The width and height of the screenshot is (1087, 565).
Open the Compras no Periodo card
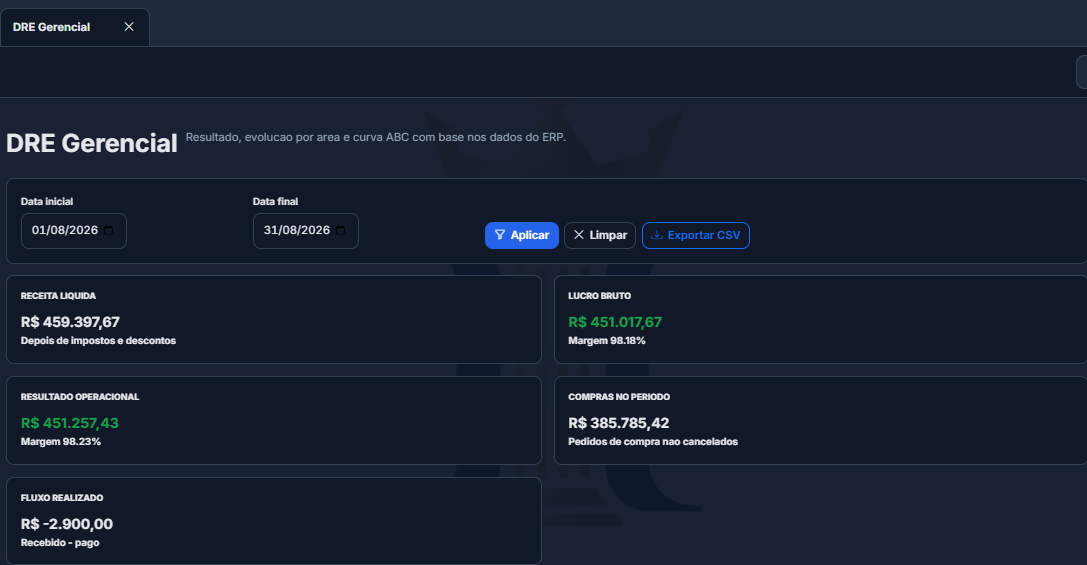tap(821, 420)
